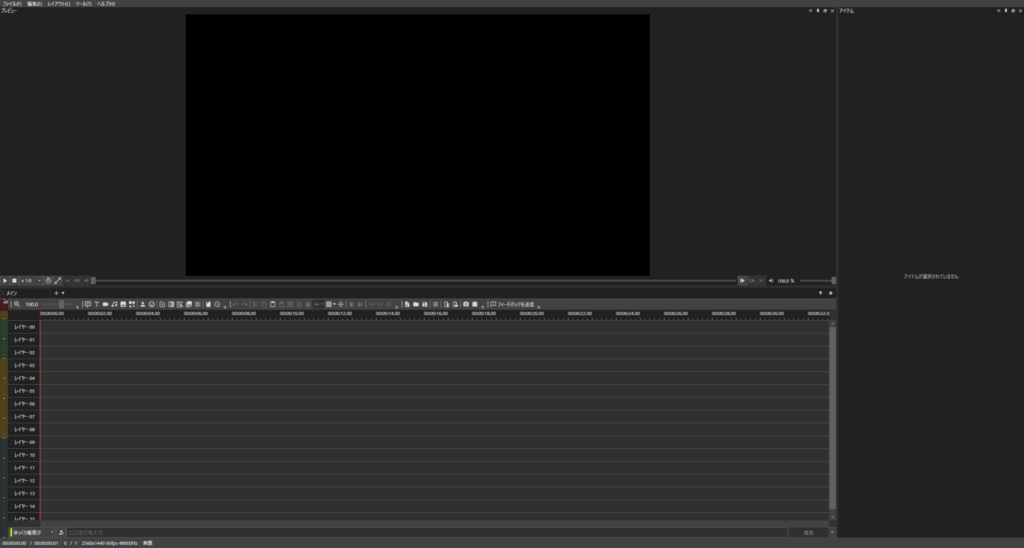Open the ファイル menu
The image size is (1024, 548).
click(12, 4)
